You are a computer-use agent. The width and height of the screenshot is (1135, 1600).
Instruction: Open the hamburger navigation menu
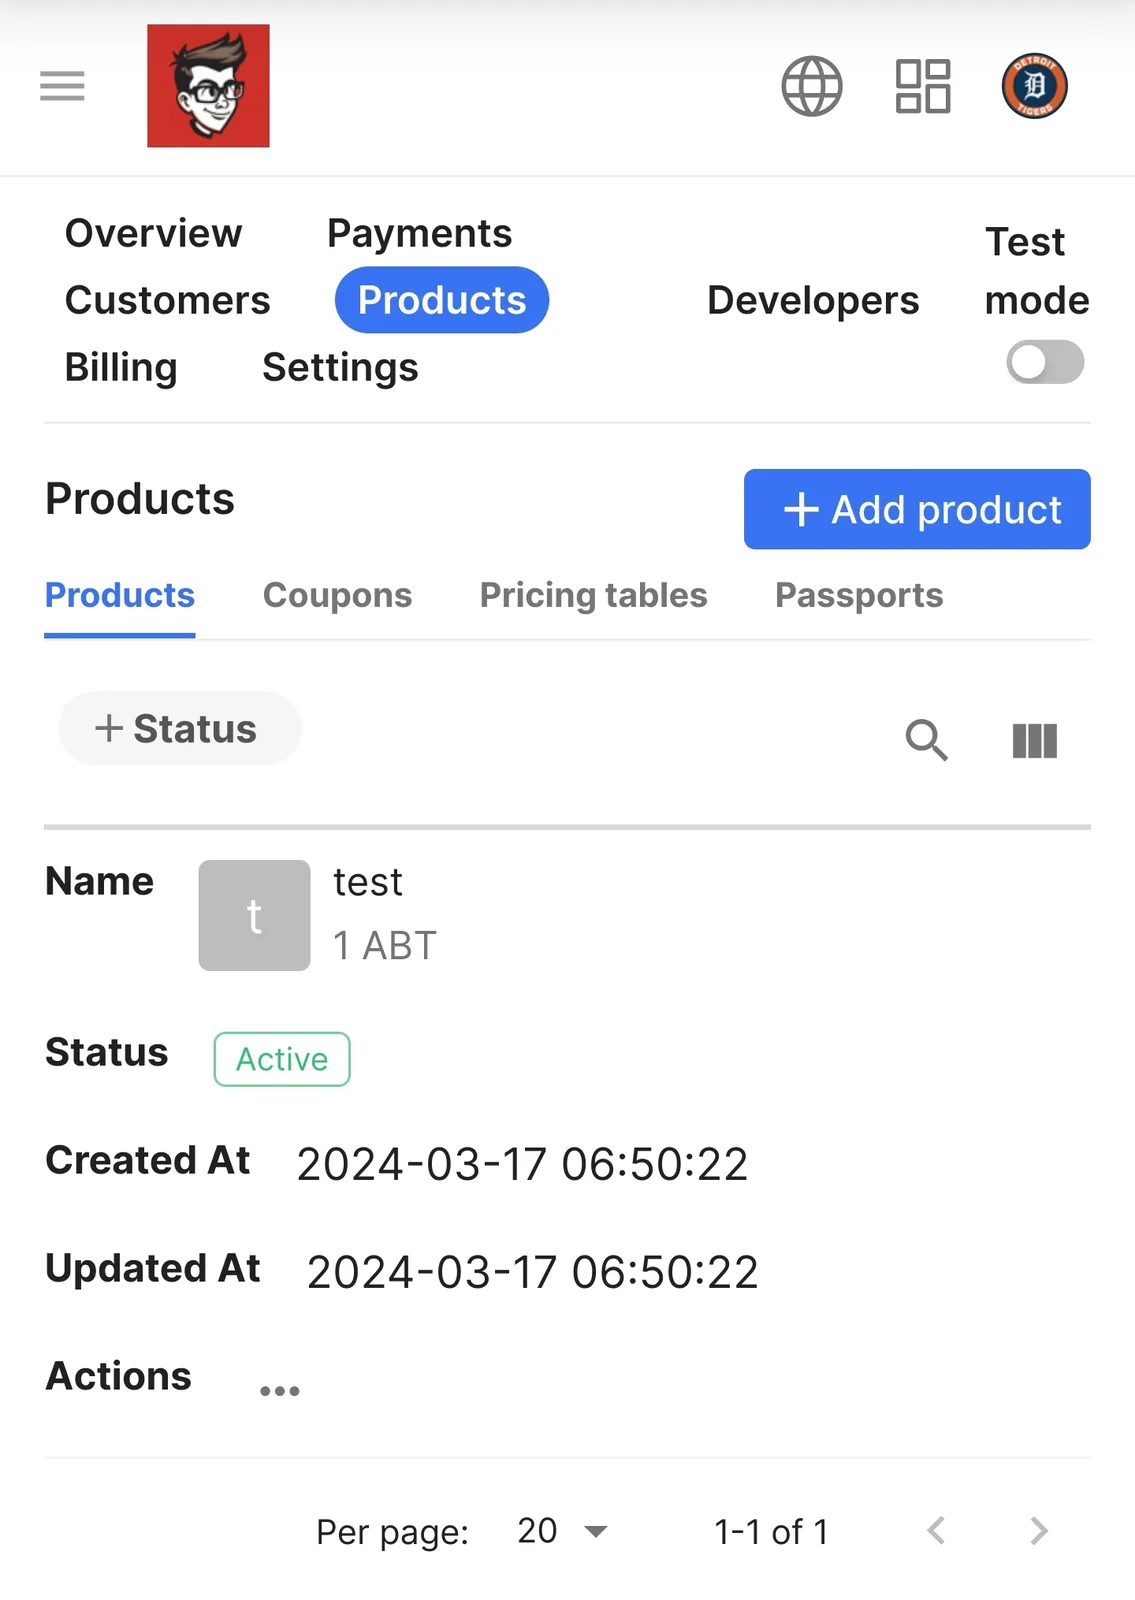click(62, 86)
